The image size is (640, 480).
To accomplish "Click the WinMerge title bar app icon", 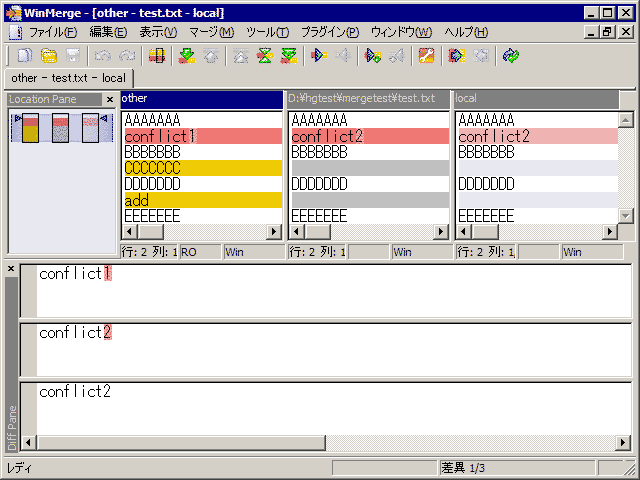I will (13, 13).
